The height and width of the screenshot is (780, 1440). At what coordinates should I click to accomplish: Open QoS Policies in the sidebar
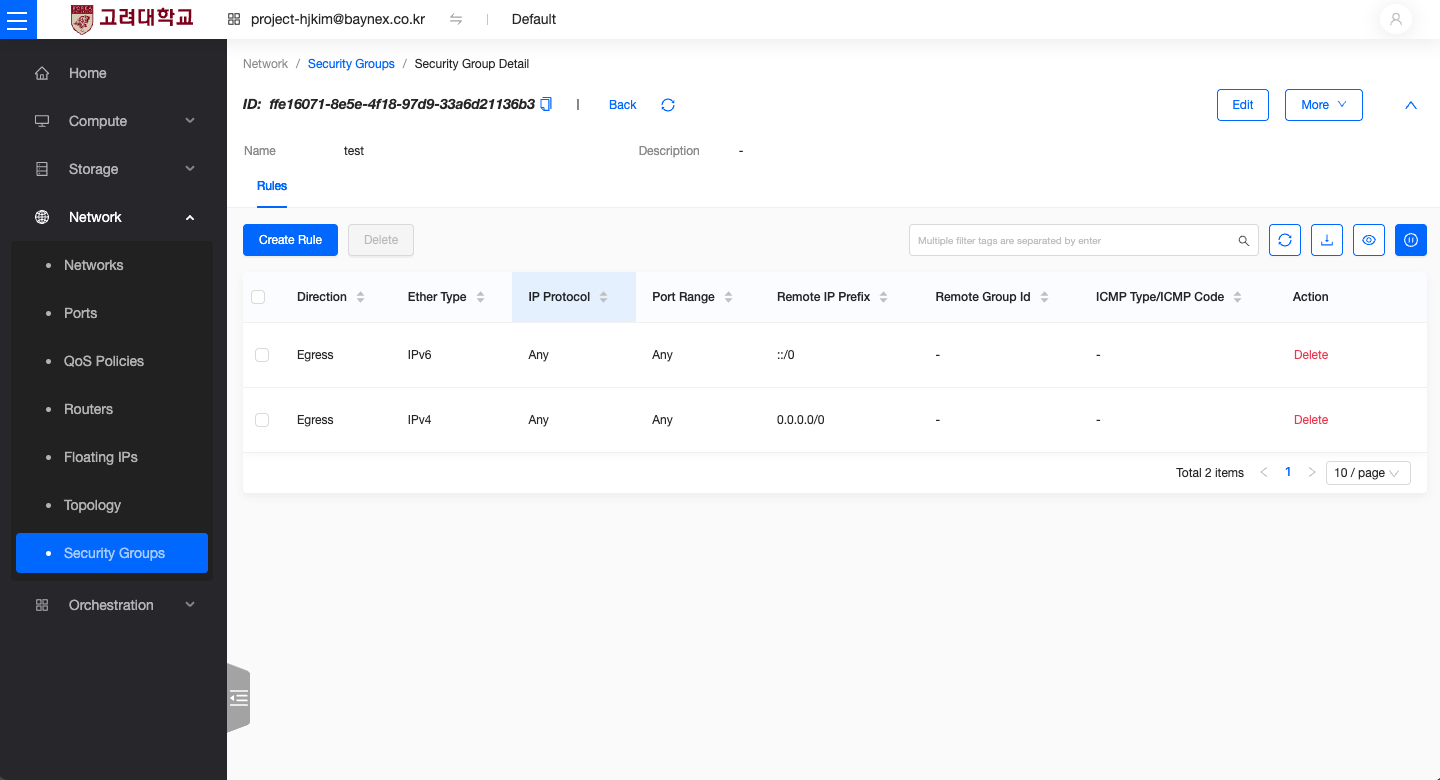(112, 361)
